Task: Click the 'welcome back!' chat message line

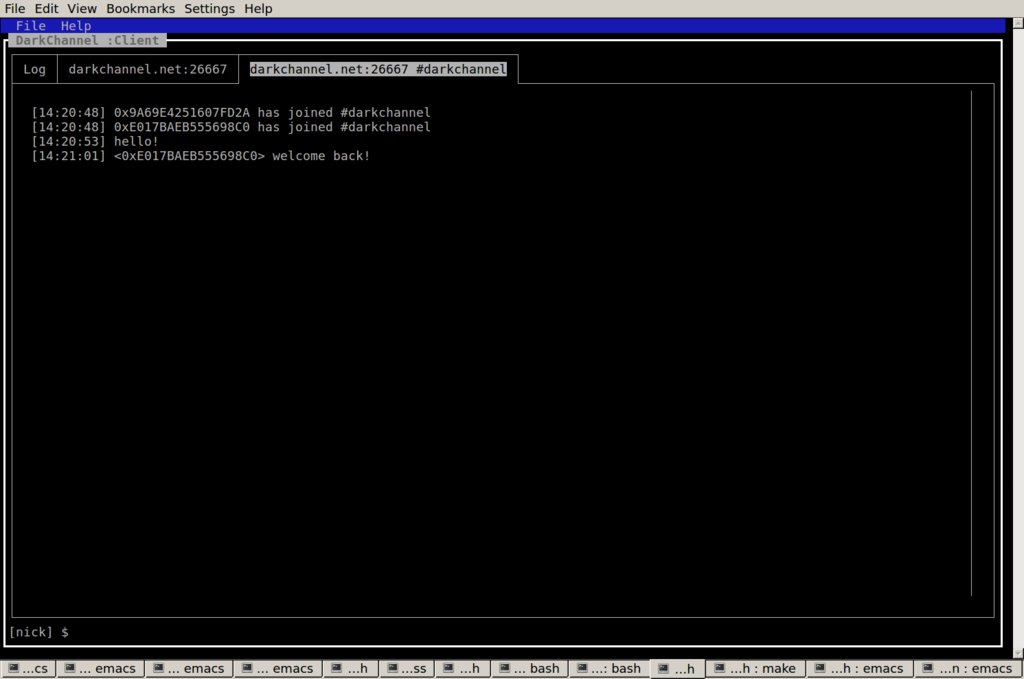Action: 320,156
